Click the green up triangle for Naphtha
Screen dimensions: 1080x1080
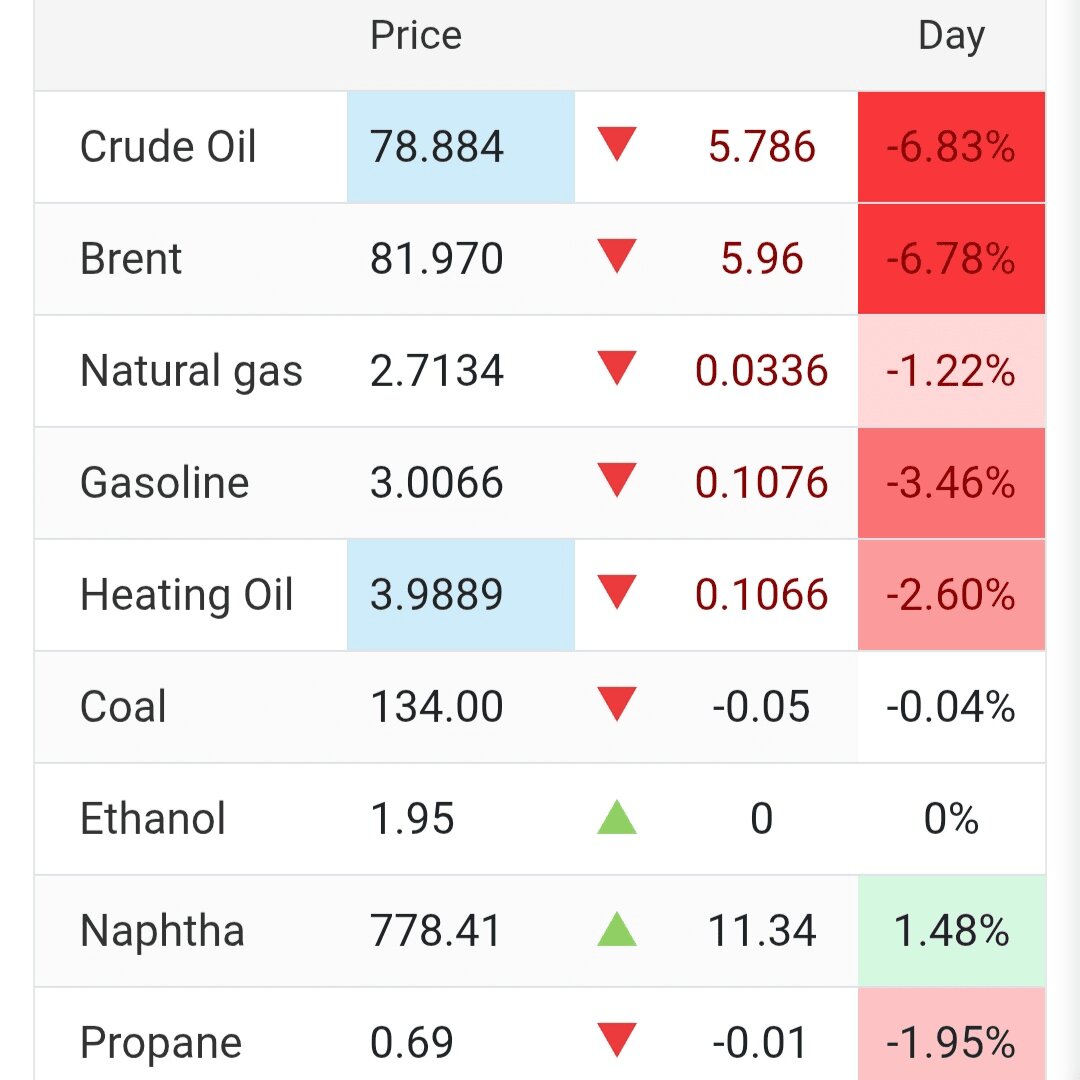coord(616,928)
